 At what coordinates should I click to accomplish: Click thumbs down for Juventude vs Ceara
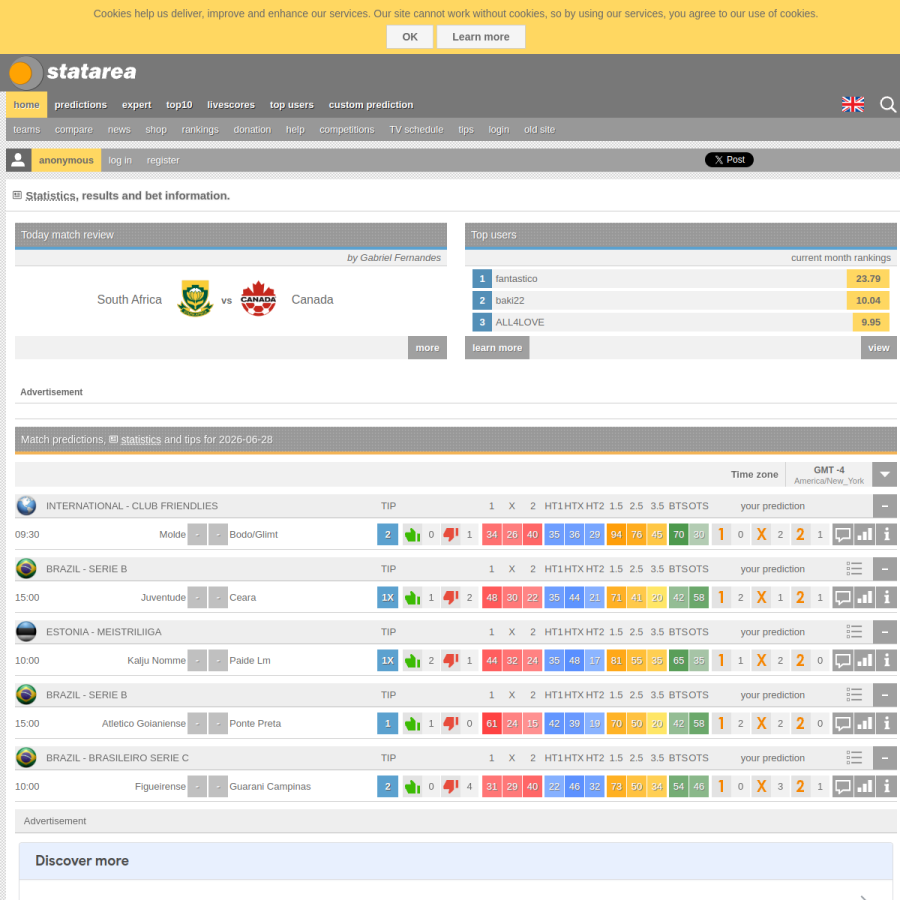click(x=451, y=598)
